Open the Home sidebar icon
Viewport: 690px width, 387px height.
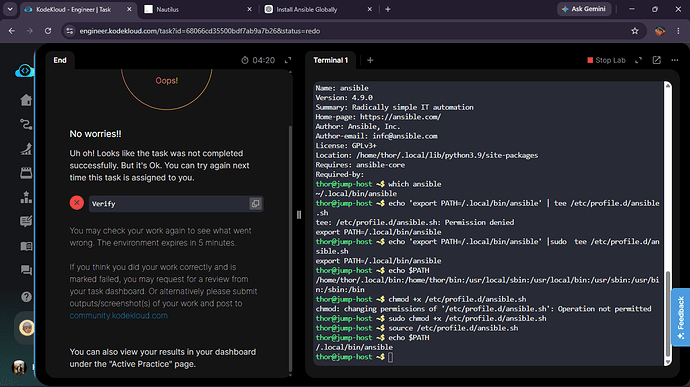pos(26,100)
